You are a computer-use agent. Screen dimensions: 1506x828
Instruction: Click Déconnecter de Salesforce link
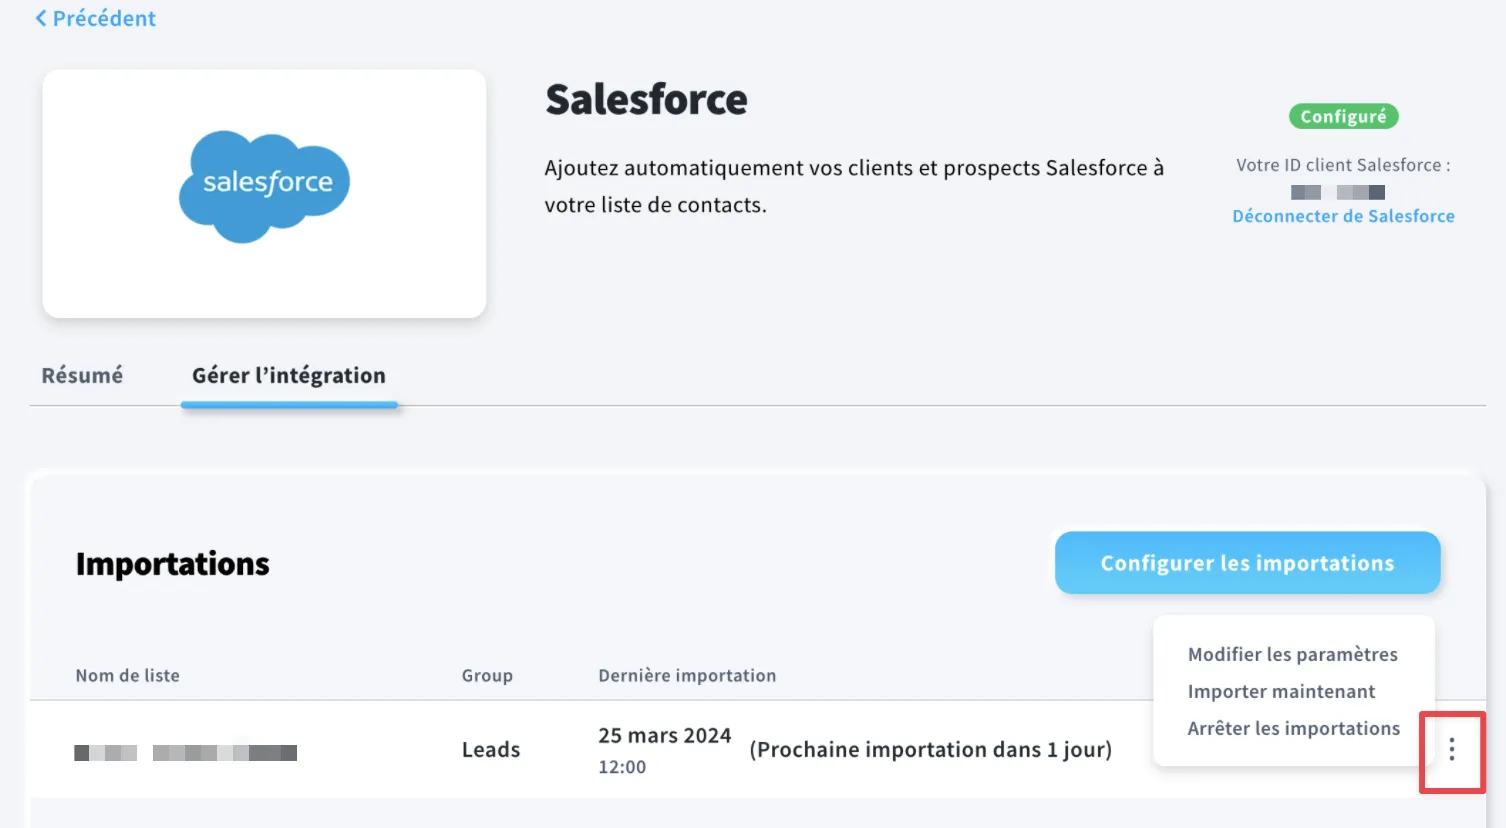[1343, 216]
